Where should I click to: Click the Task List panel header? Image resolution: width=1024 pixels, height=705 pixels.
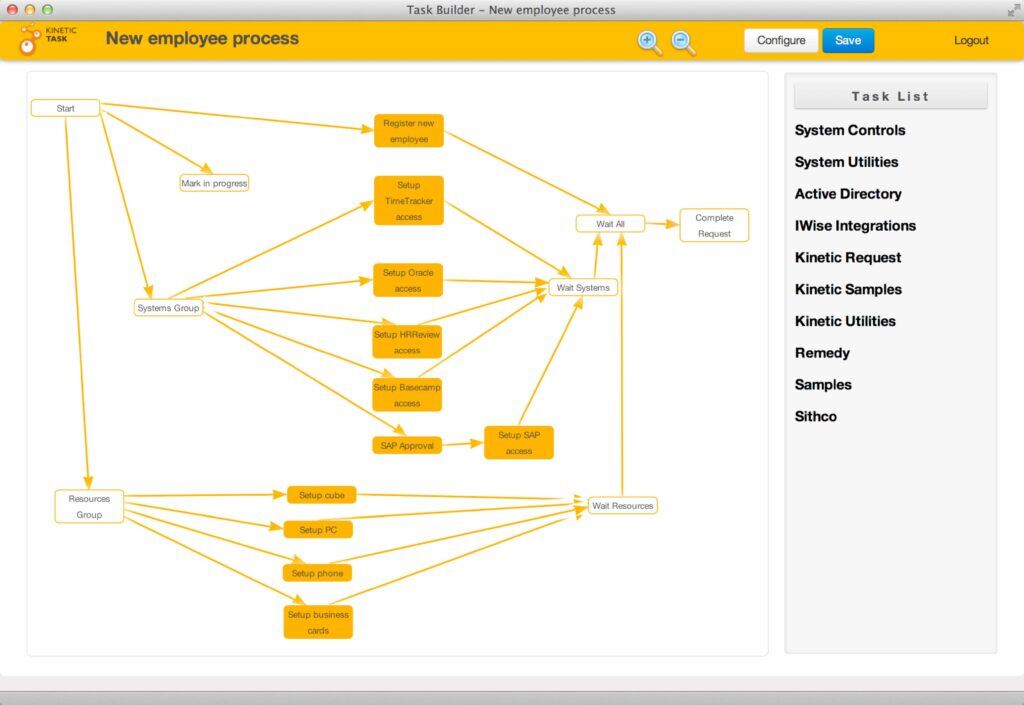pyautogui.click(x=890, y=97)
